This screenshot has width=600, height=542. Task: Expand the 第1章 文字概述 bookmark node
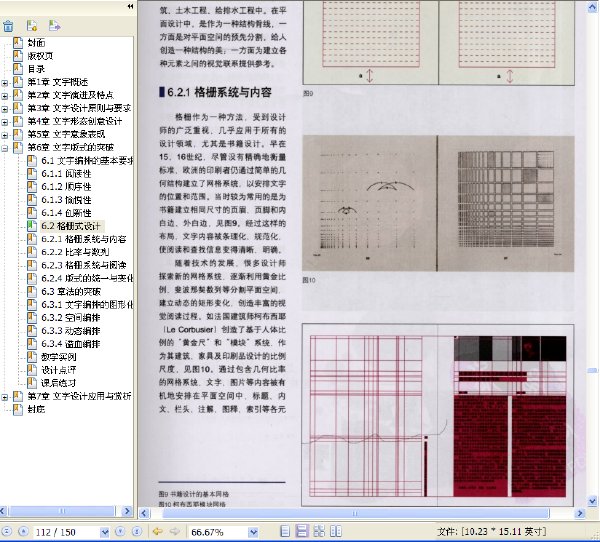point(5,82)
